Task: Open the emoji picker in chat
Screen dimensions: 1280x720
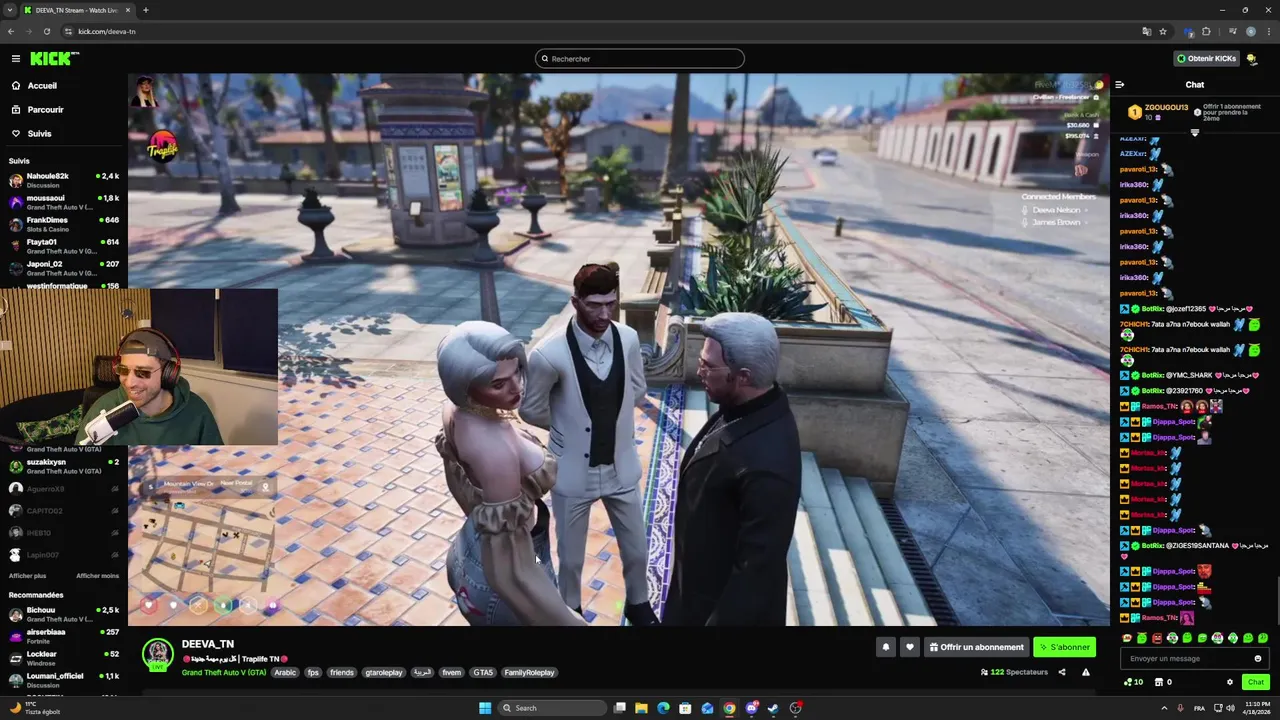Action: [1258, 659]
